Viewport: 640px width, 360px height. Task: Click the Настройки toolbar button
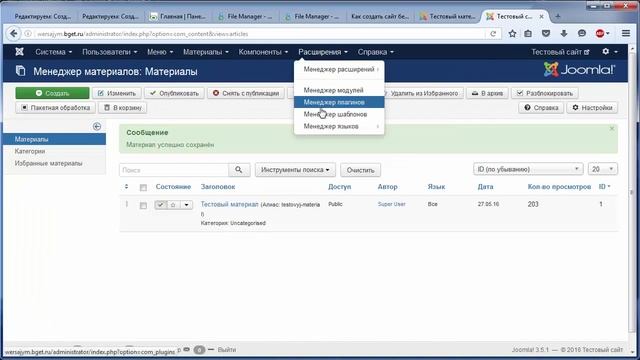click(x=592, y=108)
